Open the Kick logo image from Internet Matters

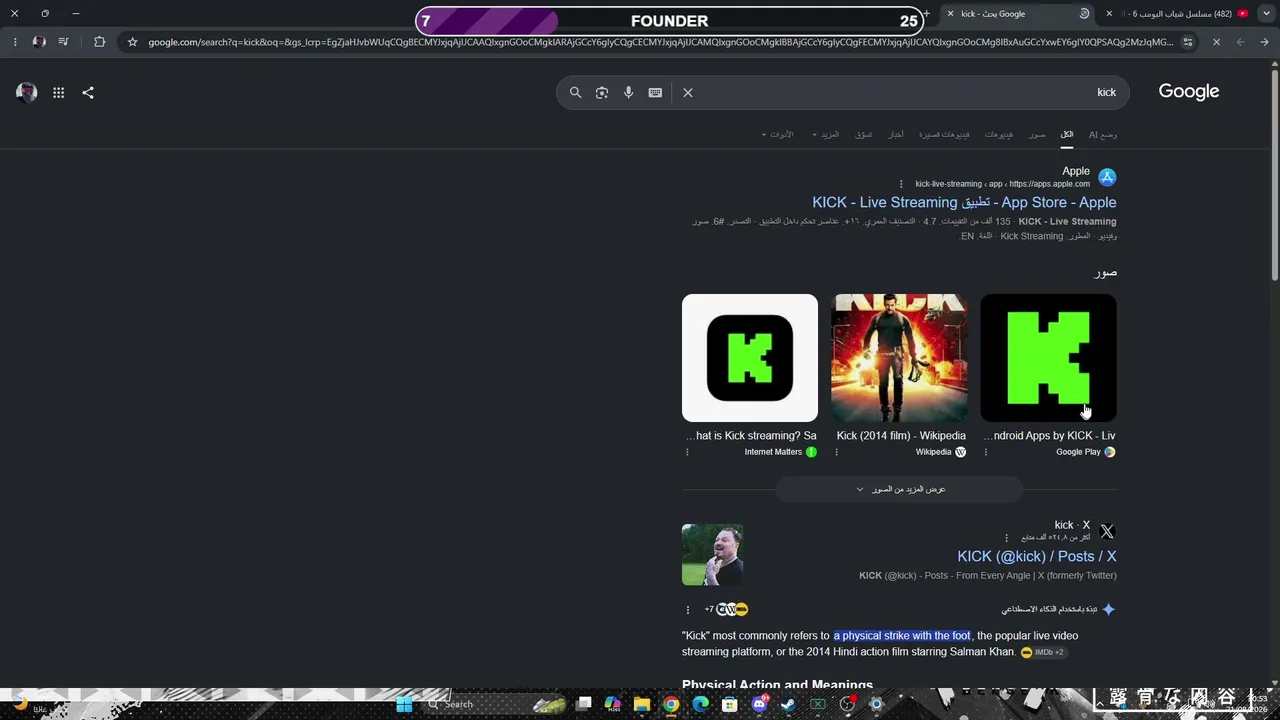tap(750, 358)
